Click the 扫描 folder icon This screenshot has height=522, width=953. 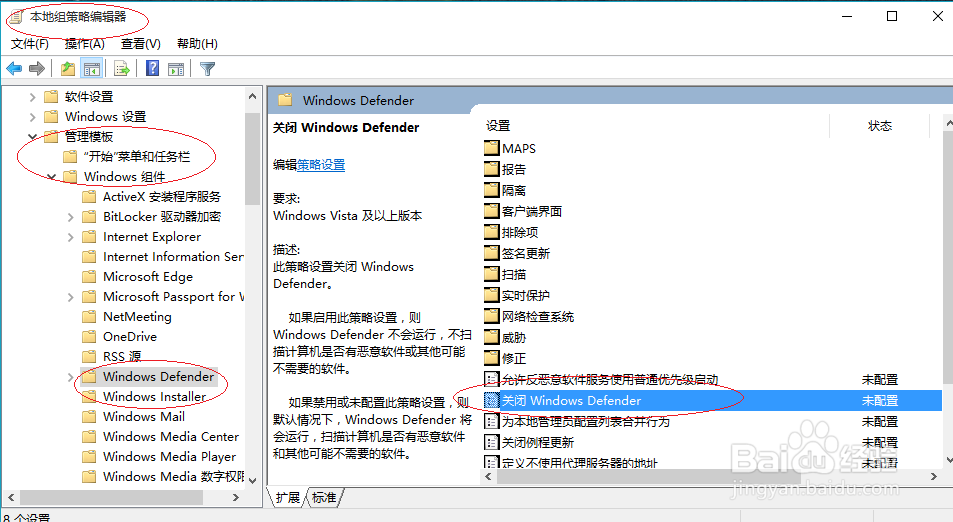(492, 273)
